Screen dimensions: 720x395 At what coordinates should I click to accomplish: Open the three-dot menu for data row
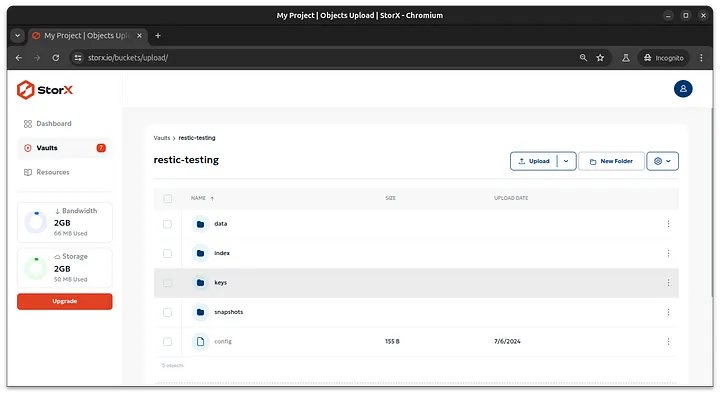click(668, 224)
